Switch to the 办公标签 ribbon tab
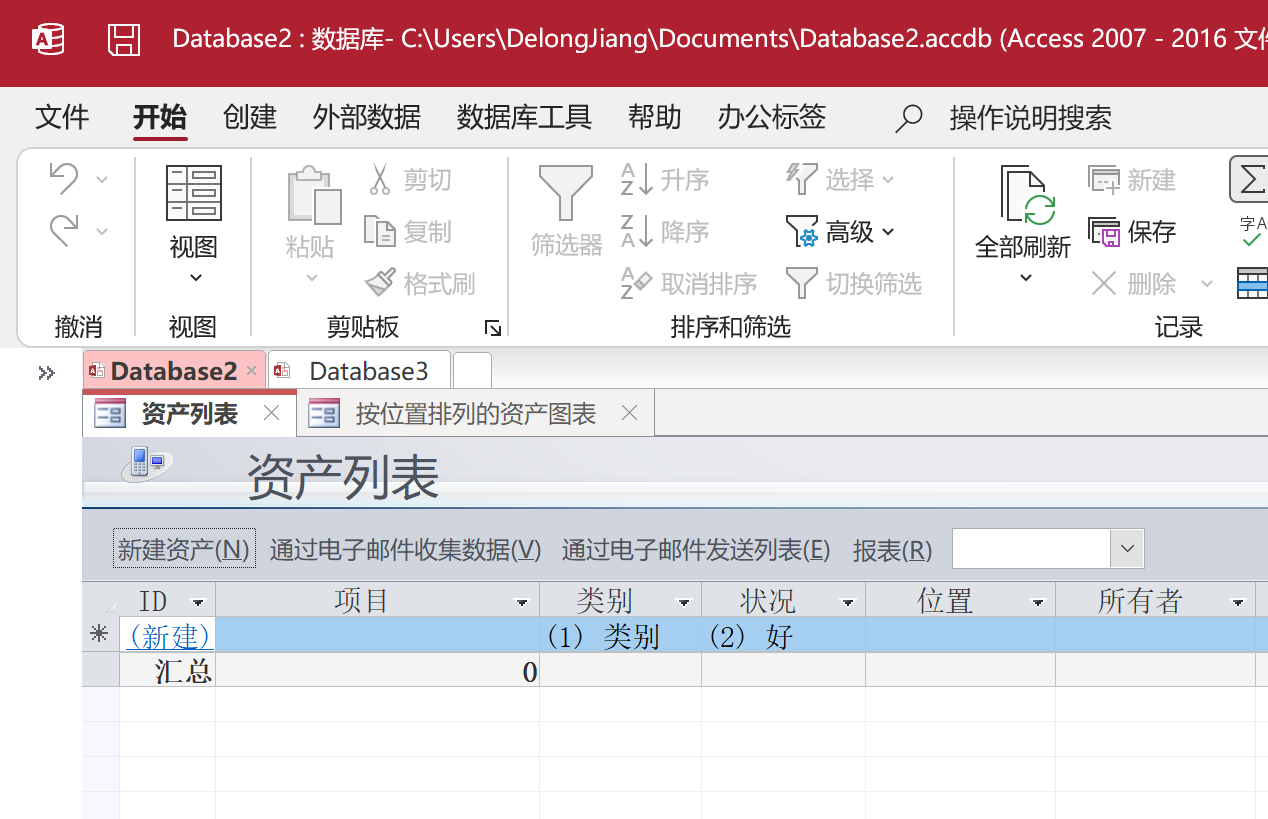This screenshot has width=1268, height=819. pyautogui.click(x=772, y=118)
